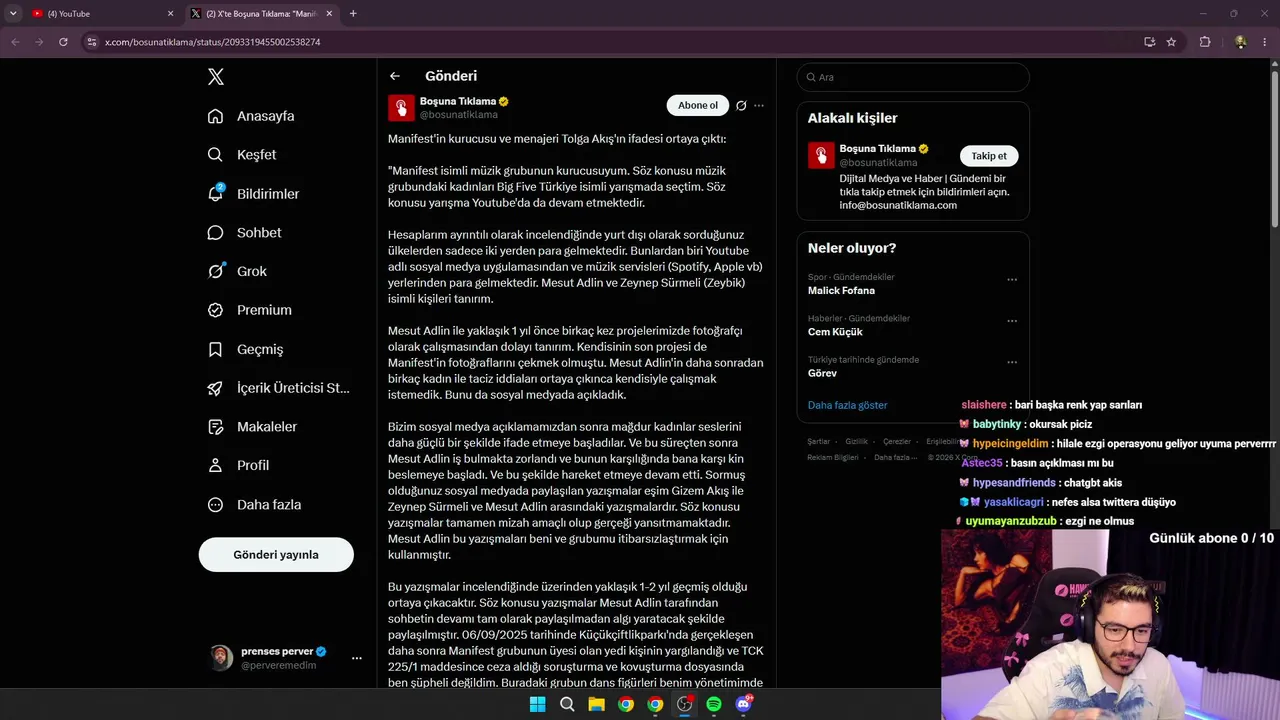Click Daha fazla göster link
The width and height of the screenshot is (1280, 720).
(848, 405)
